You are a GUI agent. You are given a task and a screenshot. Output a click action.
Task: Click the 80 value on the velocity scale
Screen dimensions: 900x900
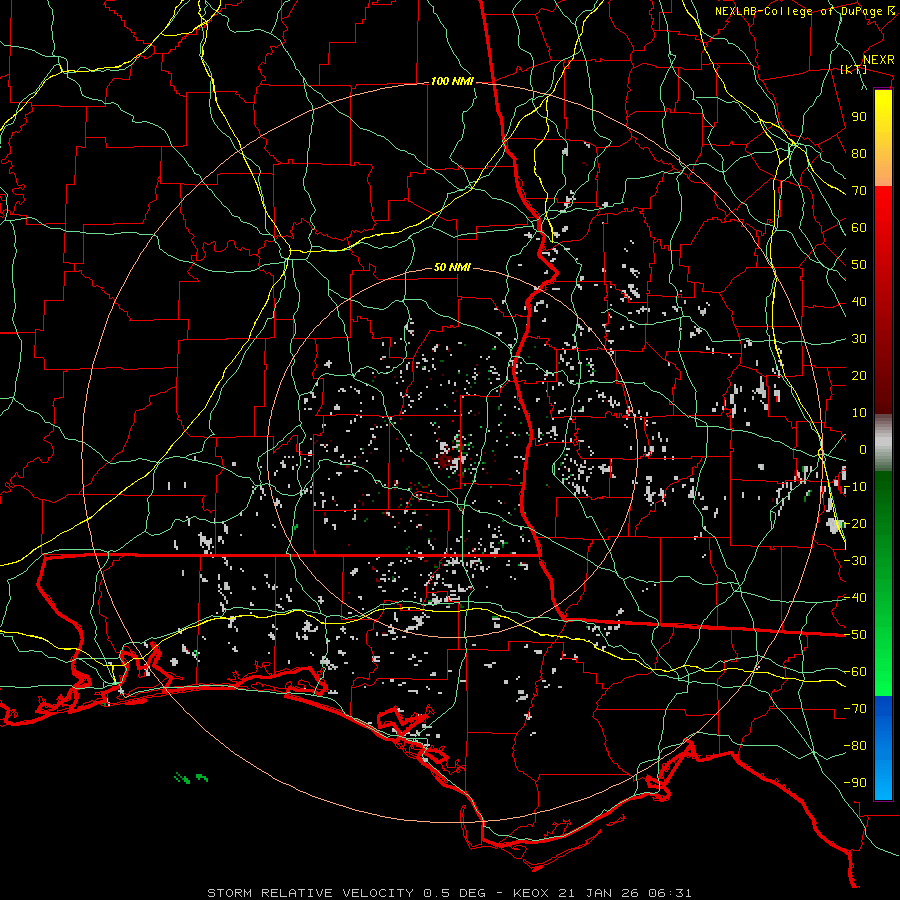coord(859,153)
